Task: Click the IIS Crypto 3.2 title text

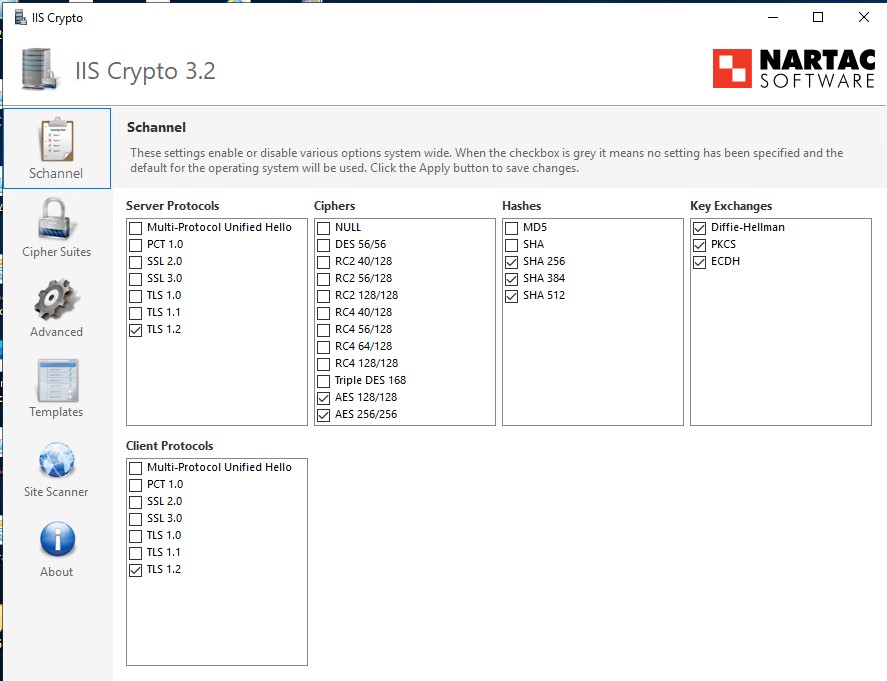Action: [145, 71]
